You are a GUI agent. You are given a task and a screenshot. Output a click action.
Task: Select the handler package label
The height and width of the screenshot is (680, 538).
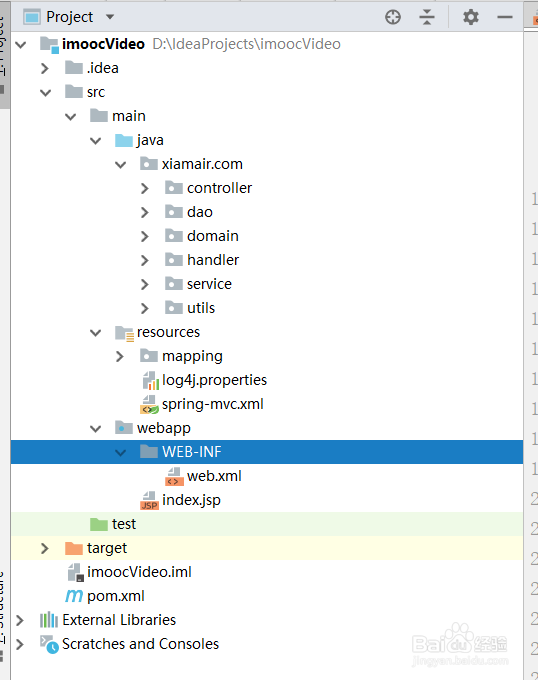tap(213, 260)
